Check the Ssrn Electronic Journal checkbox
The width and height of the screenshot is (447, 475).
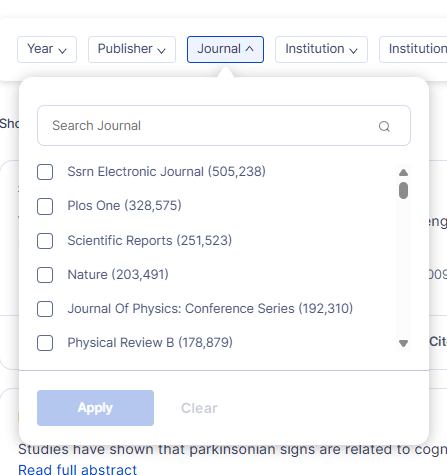pos(45,172)
